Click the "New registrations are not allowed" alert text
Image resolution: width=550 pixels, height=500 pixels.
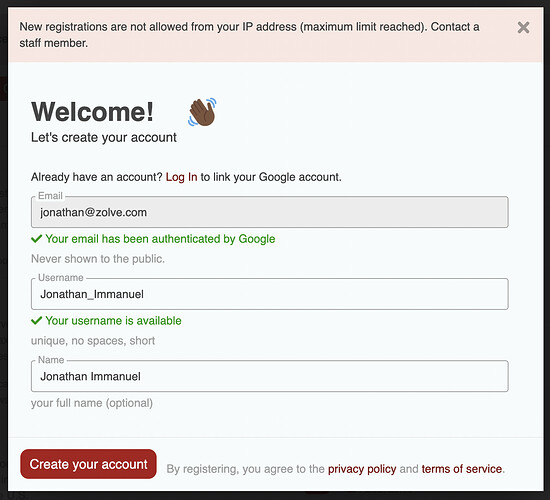tap(249, 35)
